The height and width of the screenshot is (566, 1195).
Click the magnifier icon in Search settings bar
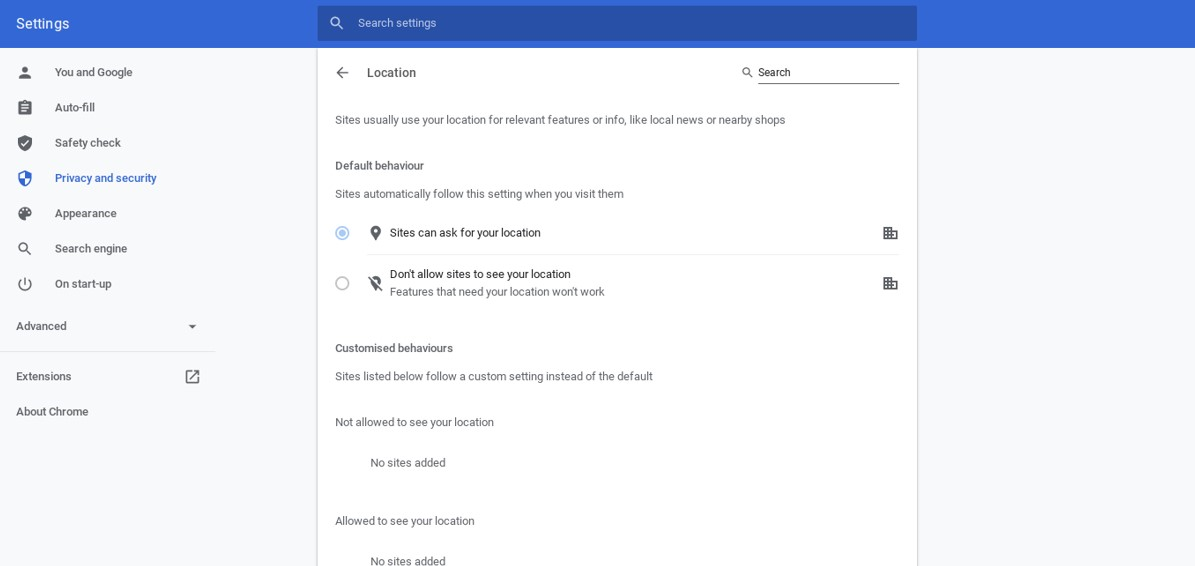coord(337,23)
